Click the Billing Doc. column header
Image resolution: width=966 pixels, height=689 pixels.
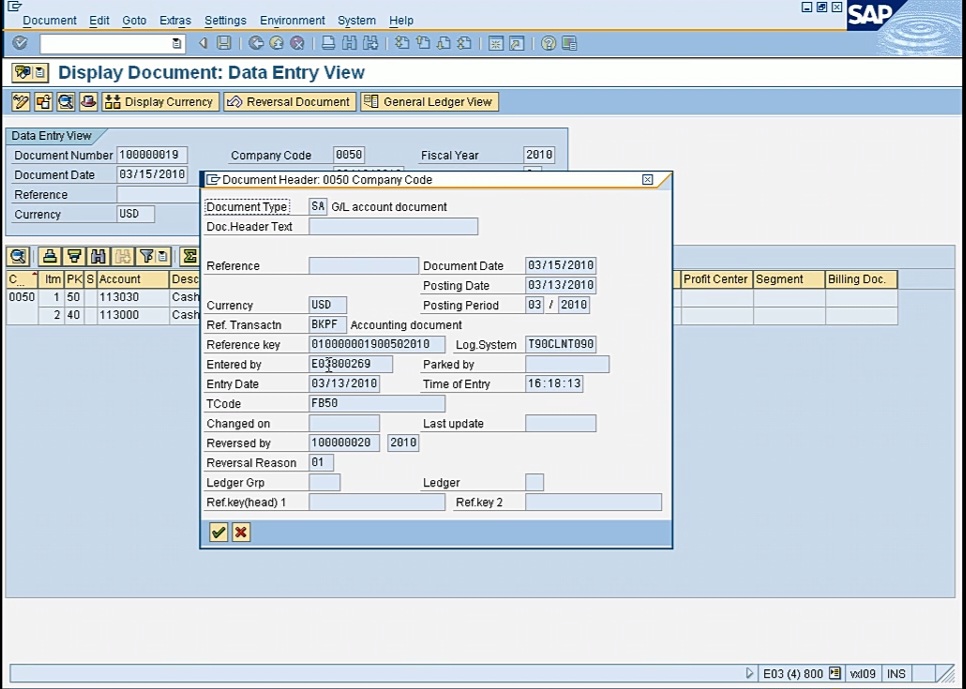(861, 279)
